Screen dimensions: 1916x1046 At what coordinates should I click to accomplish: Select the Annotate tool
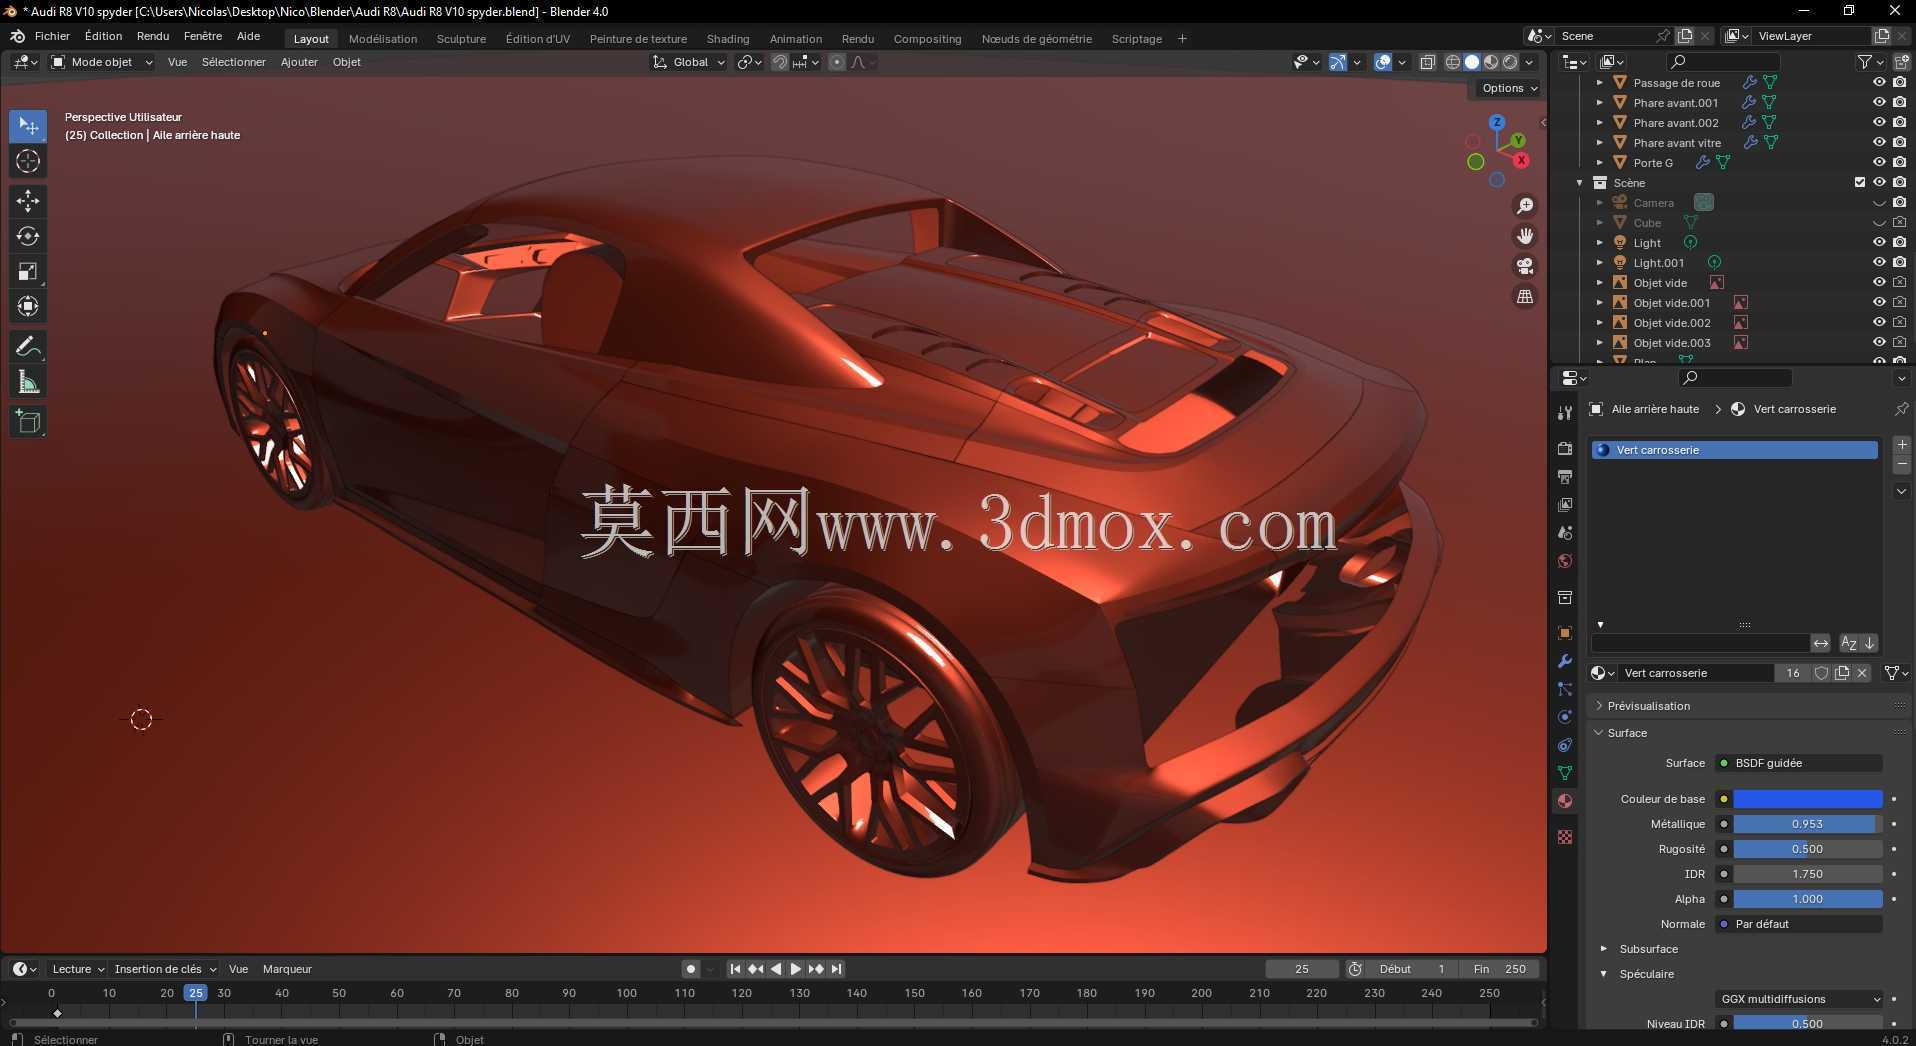[x=28, y=347]
